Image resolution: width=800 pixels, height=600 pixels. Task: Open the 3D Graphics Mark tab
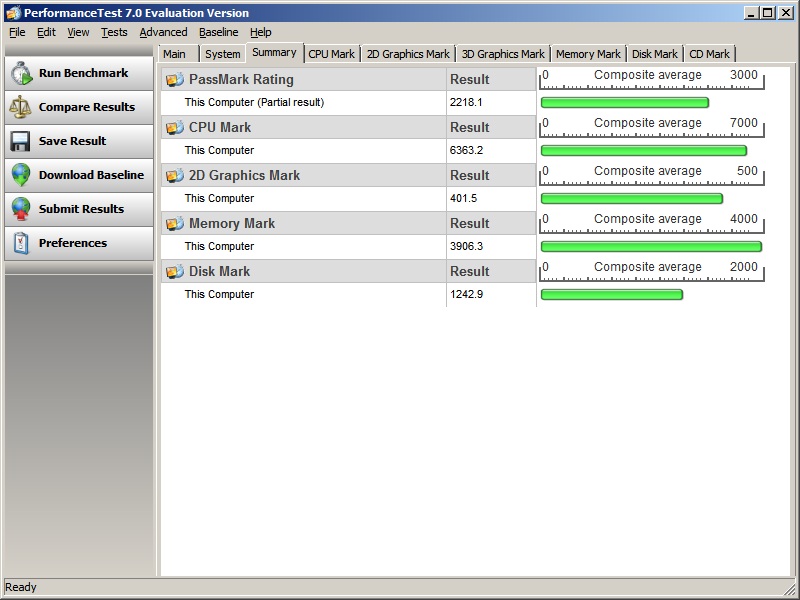(503, 54)
